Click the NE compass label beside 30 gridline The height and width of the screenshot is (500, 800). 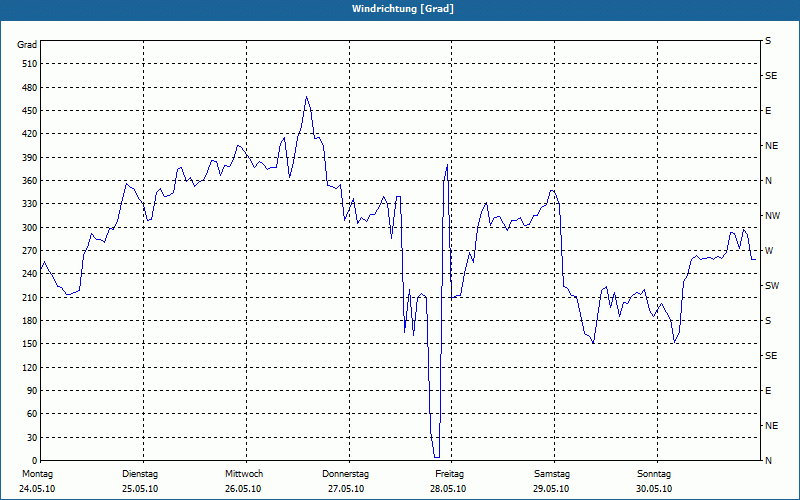(x=771, y=426)
